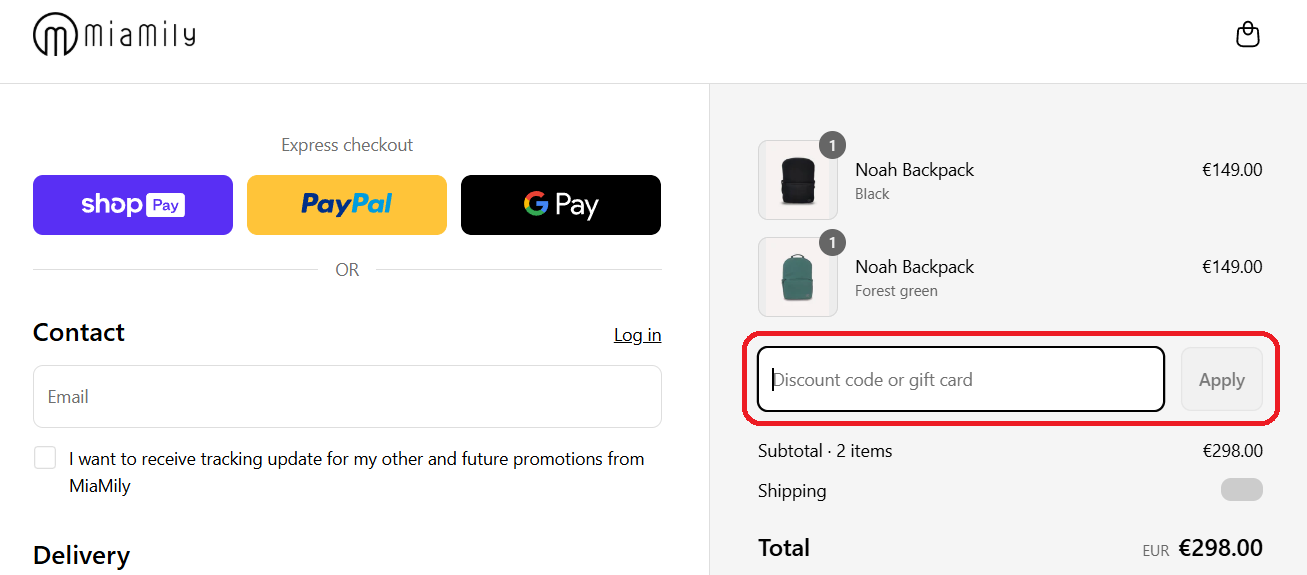Click the Total amount €298.00

tap(1220, 548)
